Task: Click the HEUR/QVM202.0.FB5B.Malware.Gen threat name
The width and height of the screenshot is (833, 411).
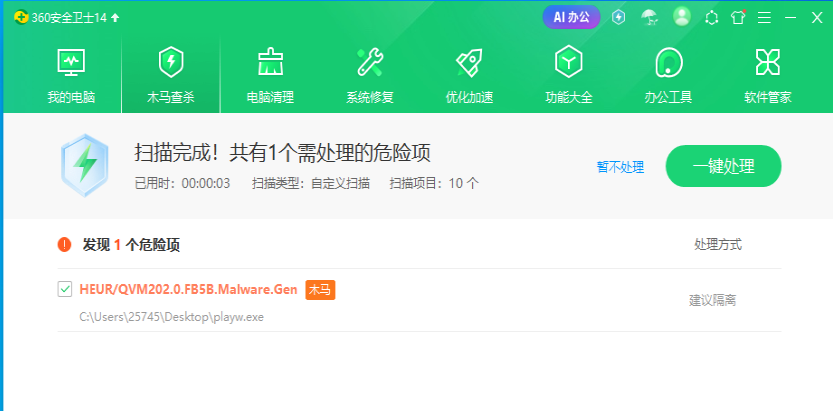Action: click(188, 289)
